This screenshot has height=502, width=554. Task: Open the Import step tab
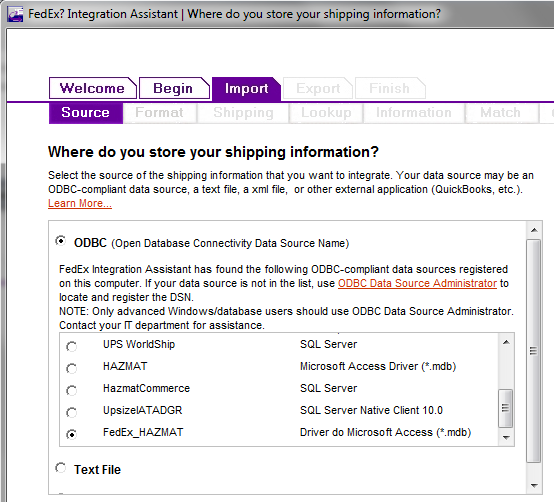pos(246,88)
